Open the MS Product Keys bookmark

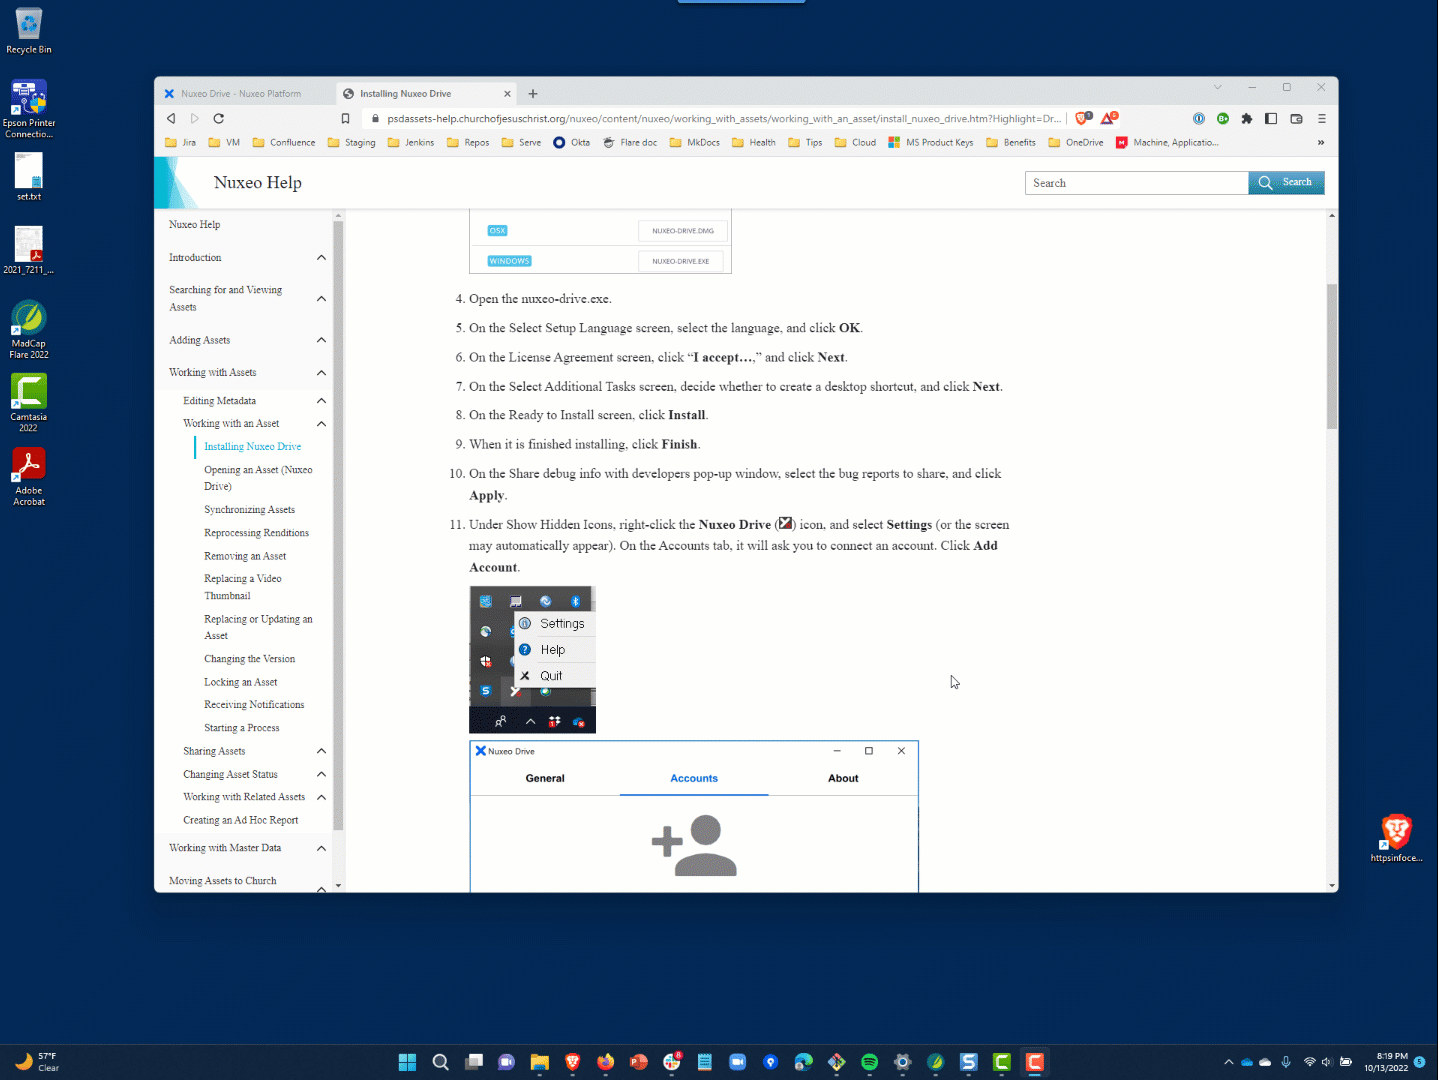pyautogui.click(x=931, y=142)
